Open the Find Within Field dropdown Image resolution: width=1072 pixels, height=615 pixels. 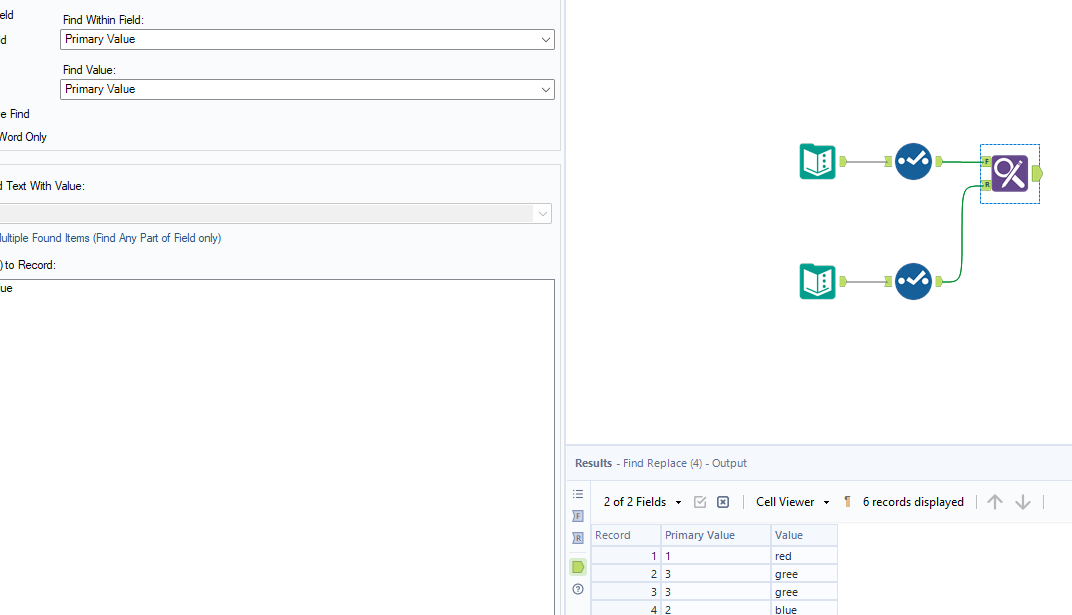[546, 39]
